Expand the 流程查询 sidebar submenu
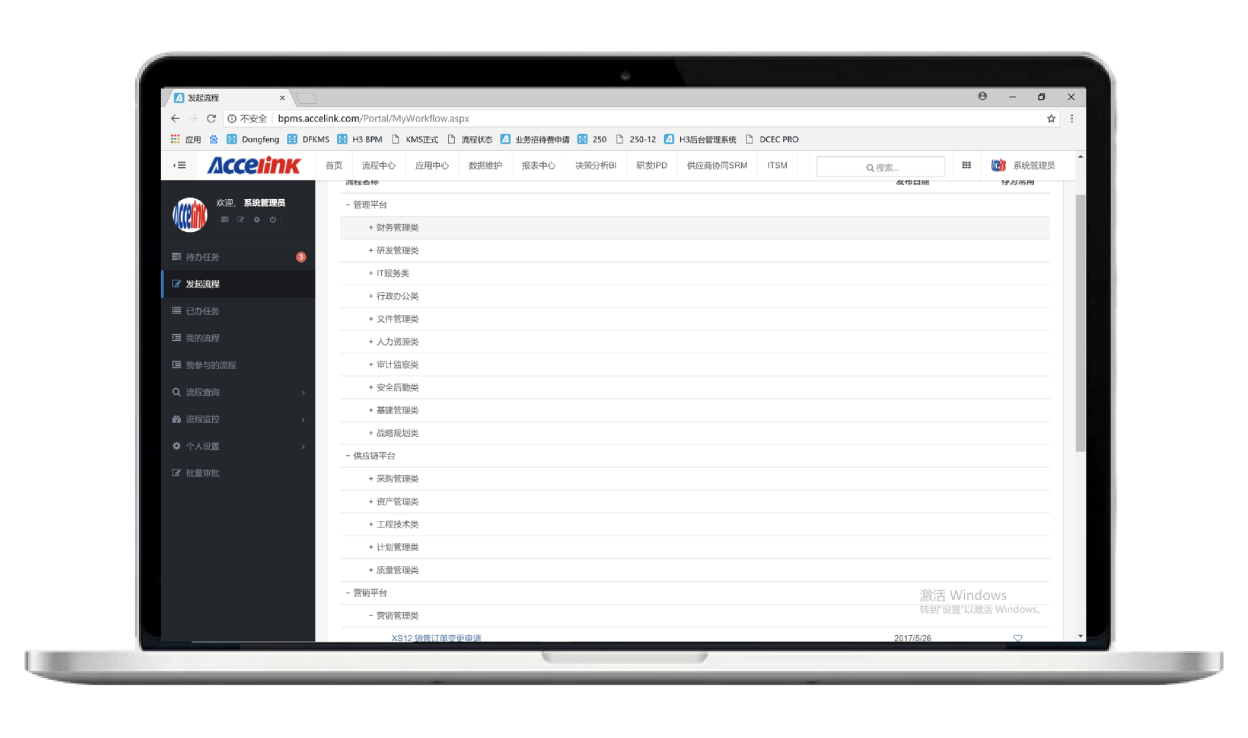1248x738 pixels. [238, 392]
